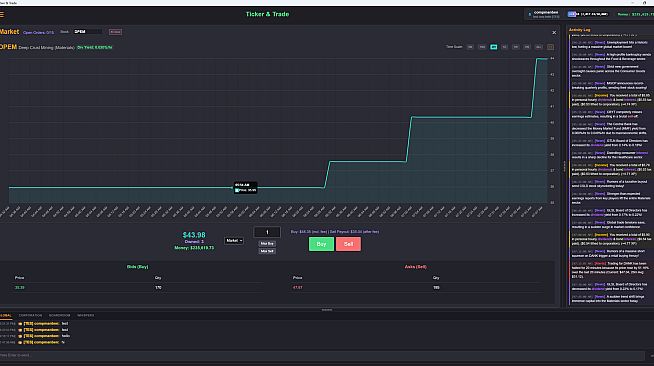Screen dimensions: 654x366
Task: Click the news entry about unemployment historic low
Action: pyautogui.click(x=611, y=45)
